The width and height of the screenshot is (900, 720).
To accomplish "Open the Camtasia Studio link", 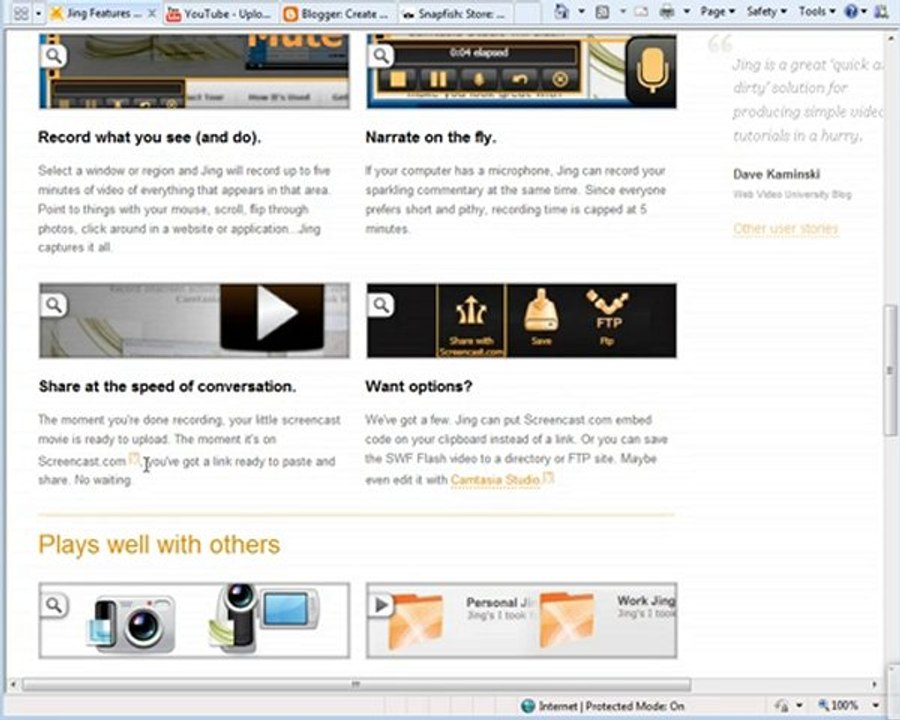I will point(495,479).
